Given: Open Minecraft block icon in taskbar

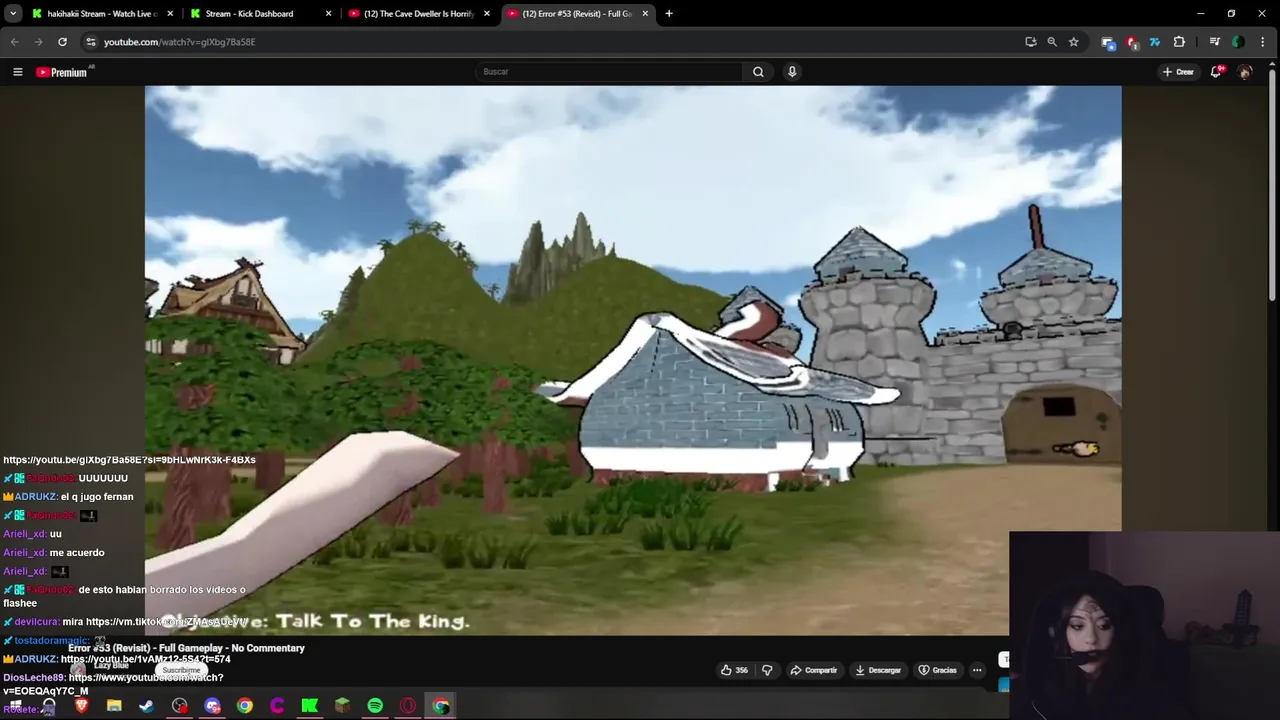Looking at the screenshot, I should tap(342, 705).
